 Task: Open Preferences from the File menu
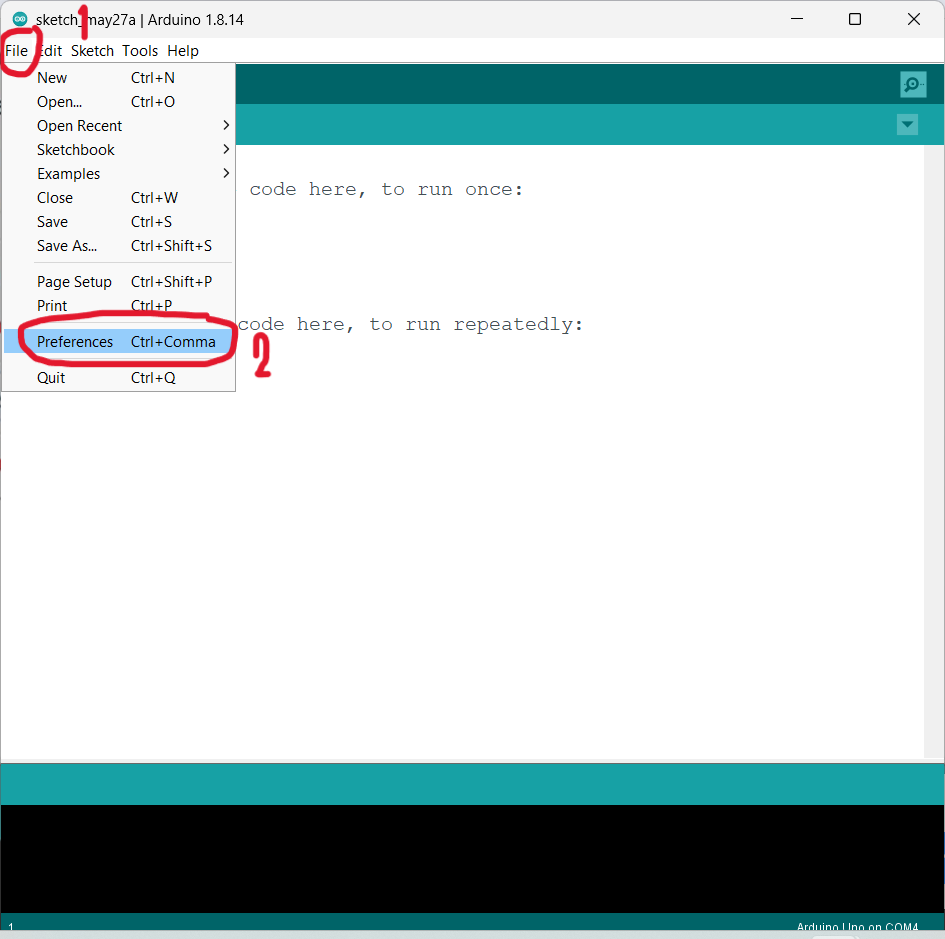[118, 342]
